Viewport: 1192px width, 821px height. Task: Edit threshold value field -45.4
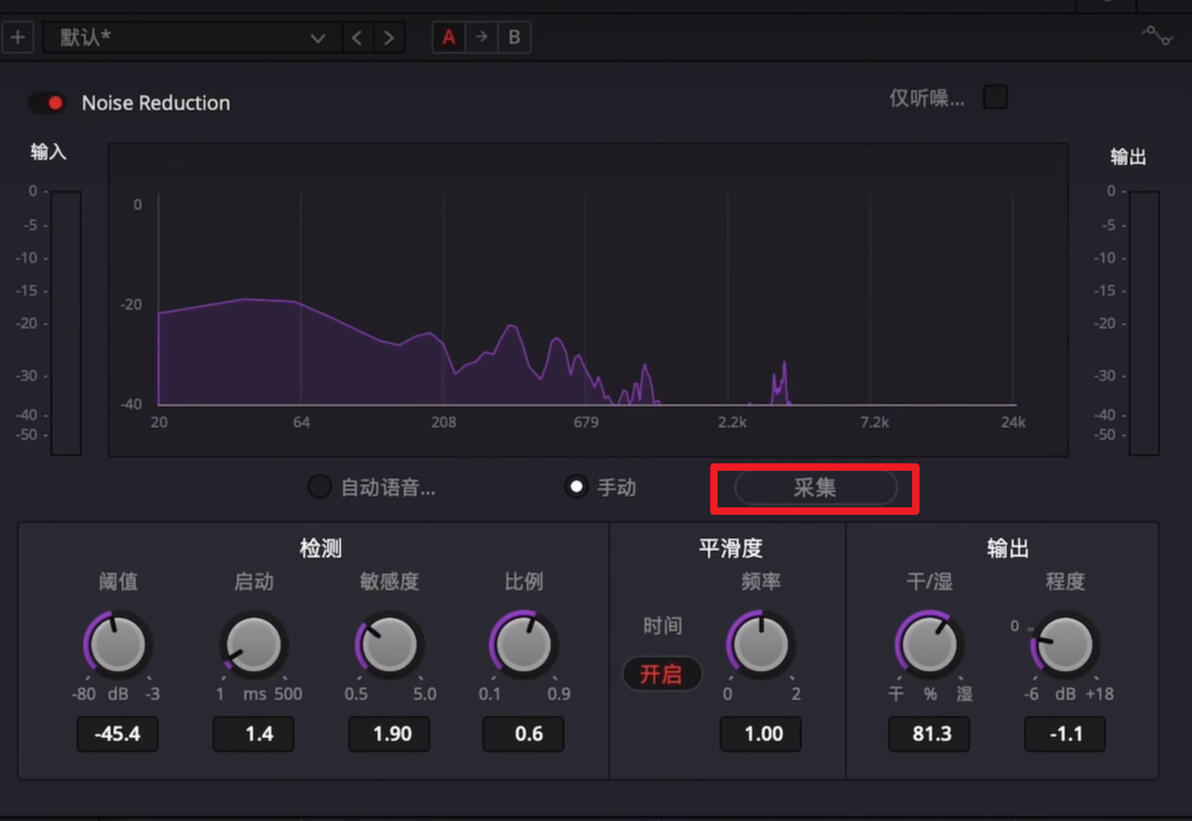tap(118, 734)
